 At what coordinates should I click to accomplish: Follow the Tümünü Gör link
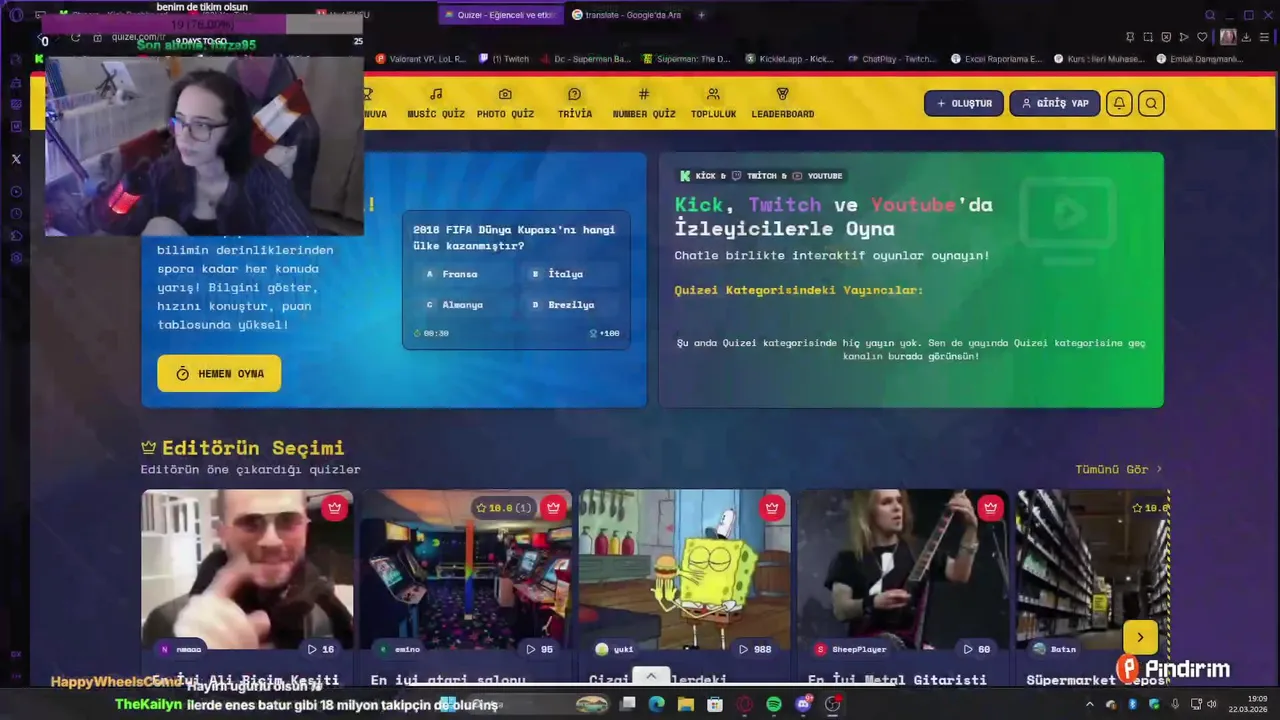(1119, 469)
